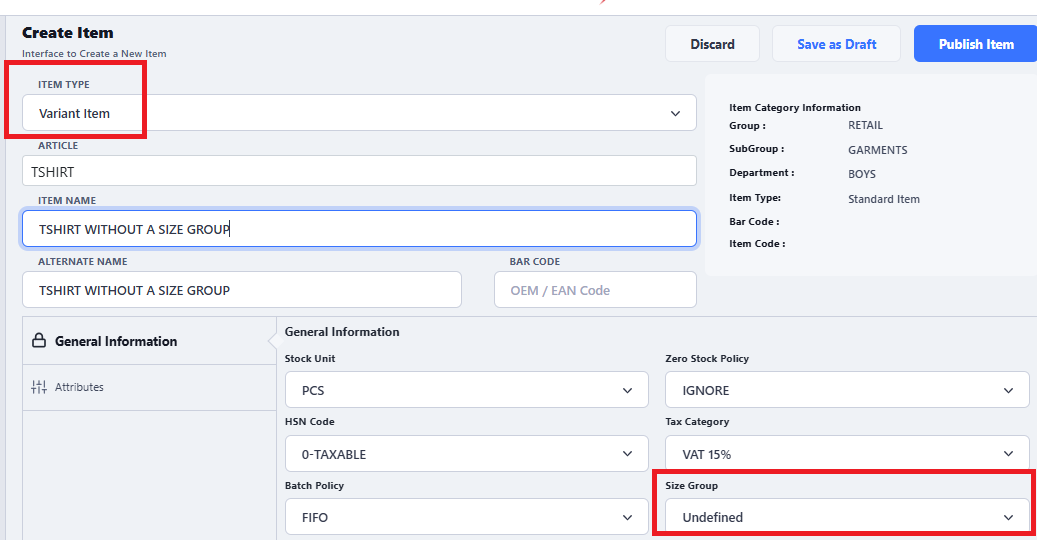The height and width of the screenshot is (540, 1037).
Task: Click the Discard button
Action: point(712,44)
